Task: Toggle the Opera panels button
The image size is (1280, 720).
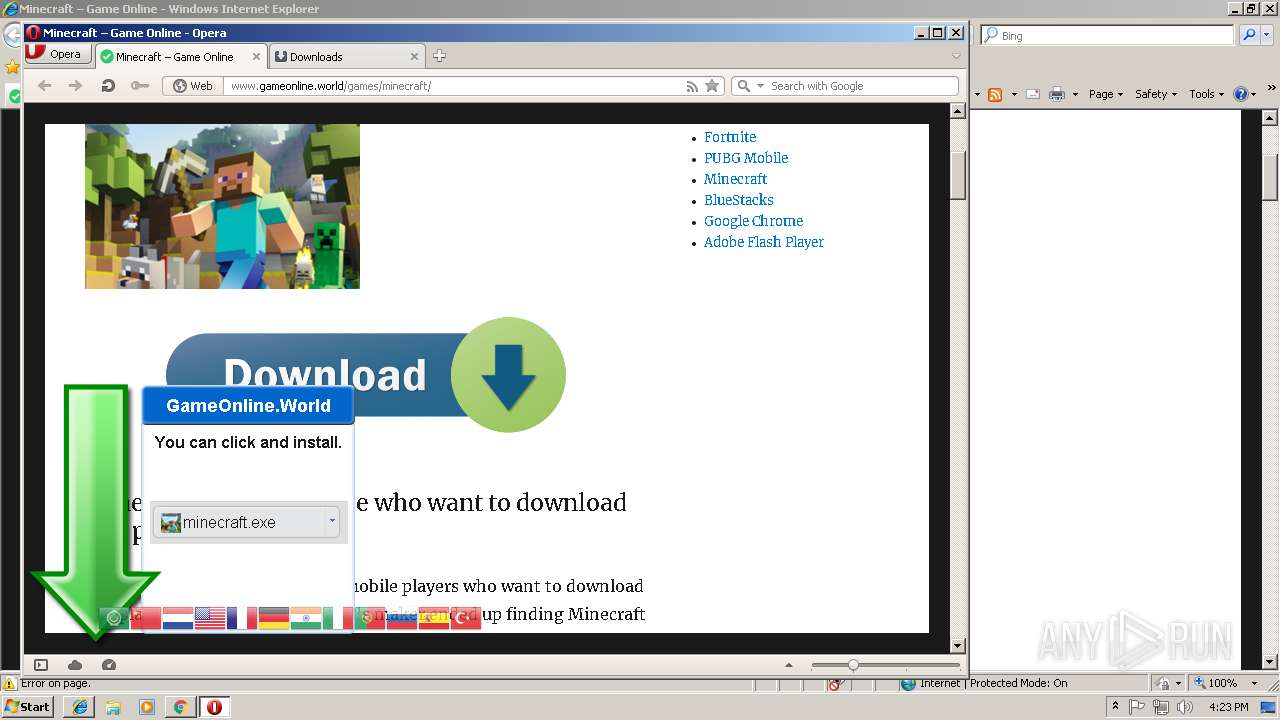Action: click(x=41, y=665)
